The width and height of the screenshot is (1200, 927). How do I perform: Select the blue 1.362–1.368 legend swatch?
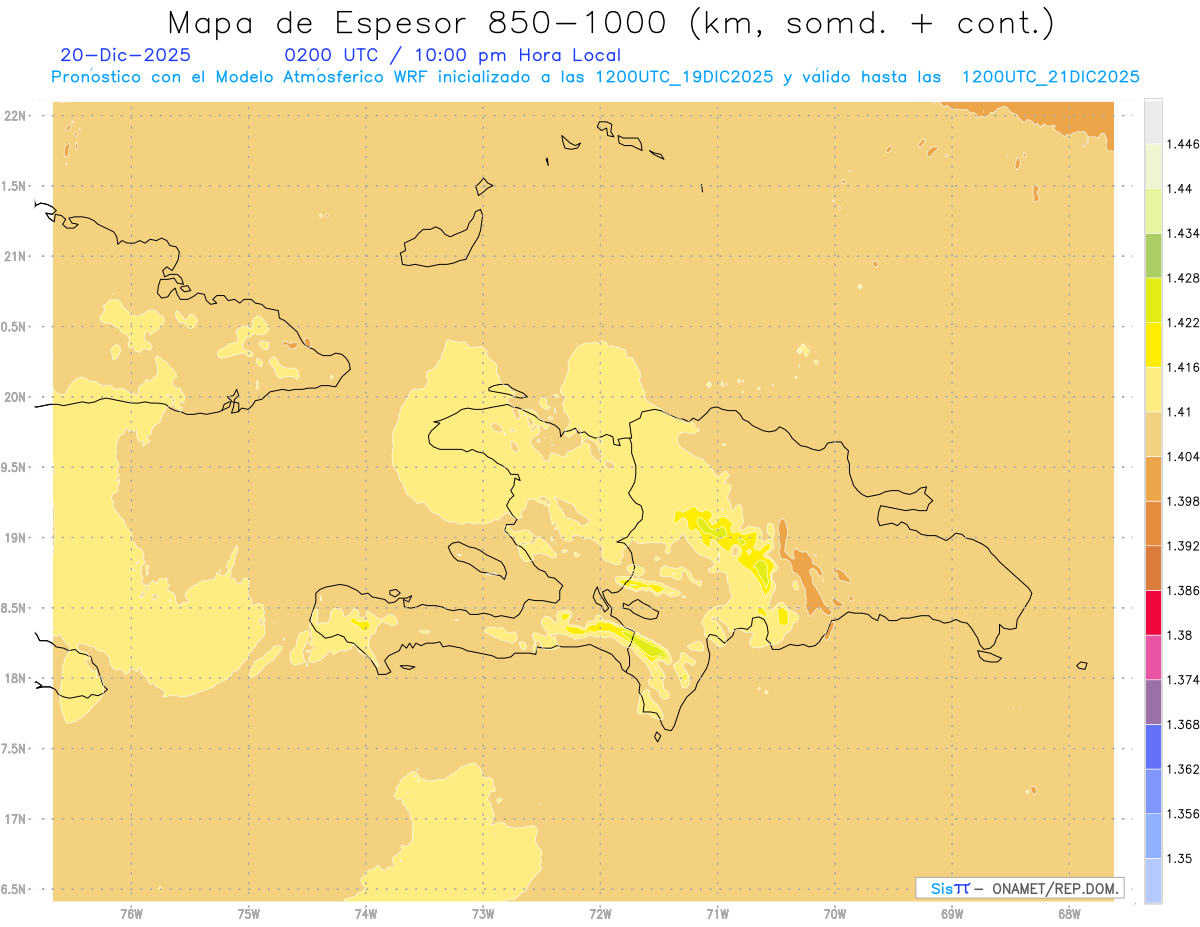coord(1153,746)
